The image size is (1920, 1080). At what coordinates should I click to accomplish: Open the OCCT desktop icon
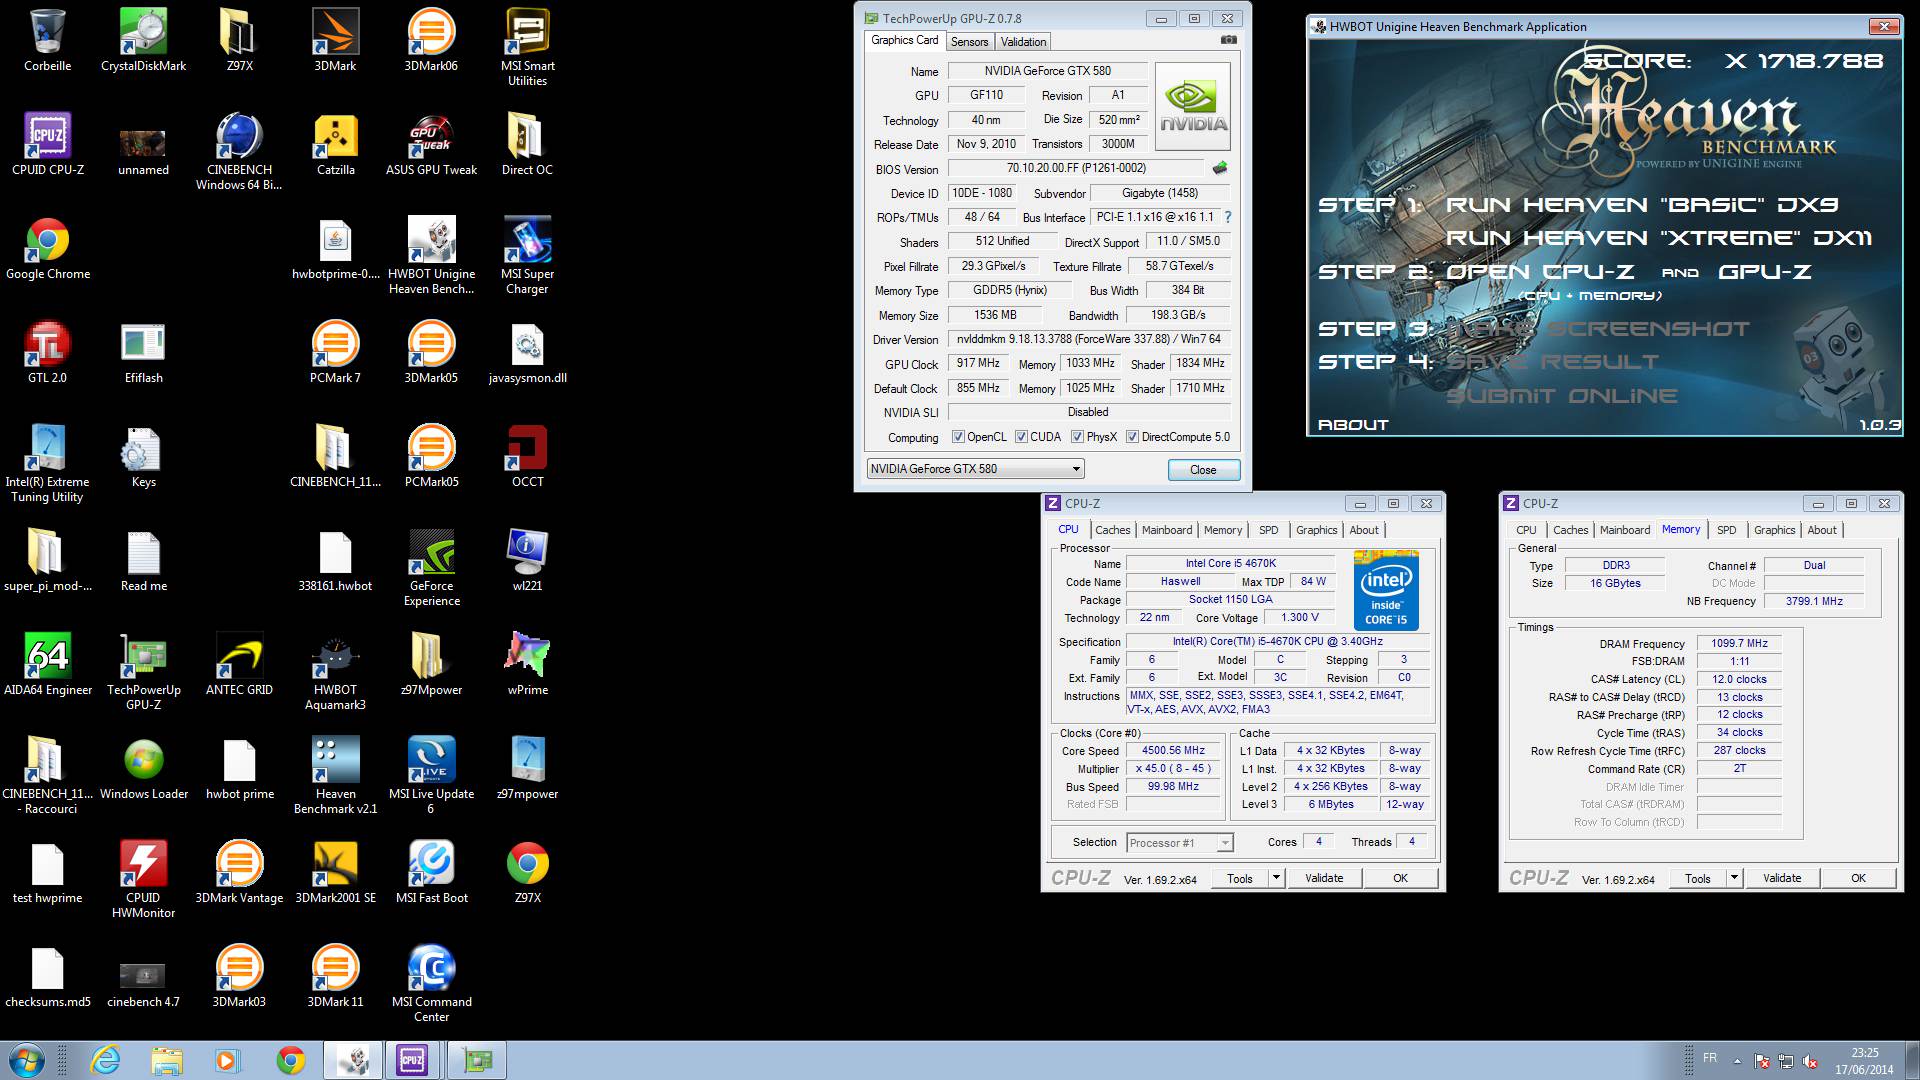527,456
